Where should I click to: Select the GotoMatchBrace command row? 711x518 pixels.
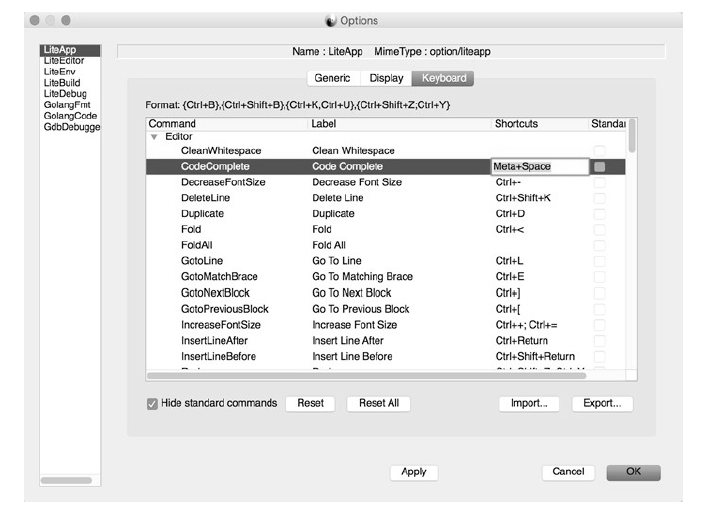pyautogui.click(x=386, y=277)
